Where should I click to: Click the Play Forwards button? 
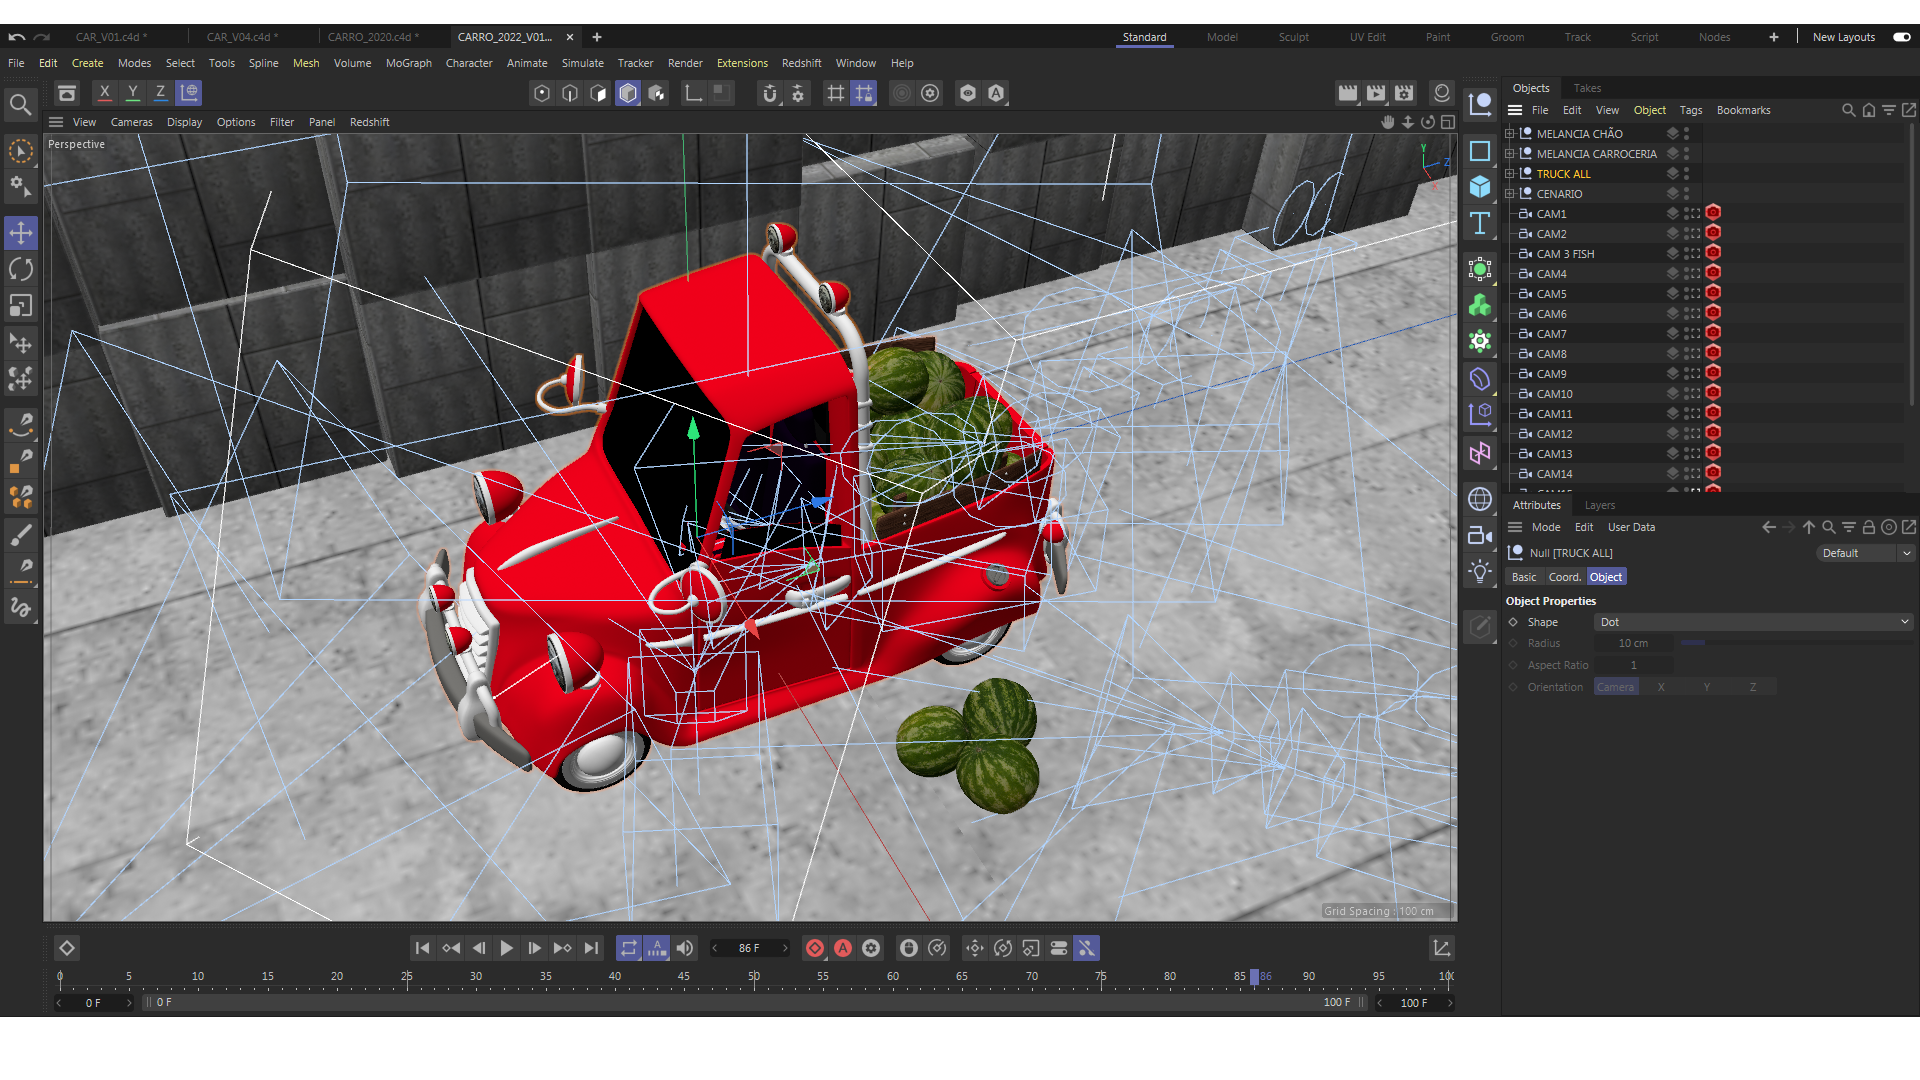pos(507,948)
